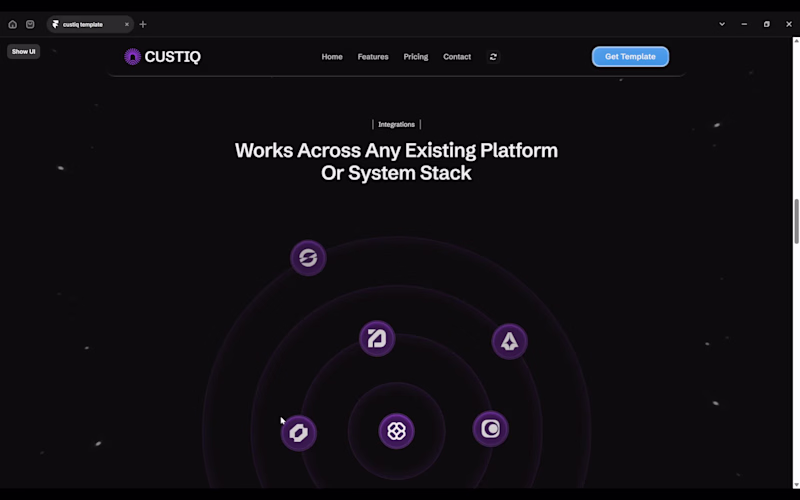This screenshot has width=800, height=500.
Task: Click the scrollbar down arrow
Action: click(x=796, y=485)
